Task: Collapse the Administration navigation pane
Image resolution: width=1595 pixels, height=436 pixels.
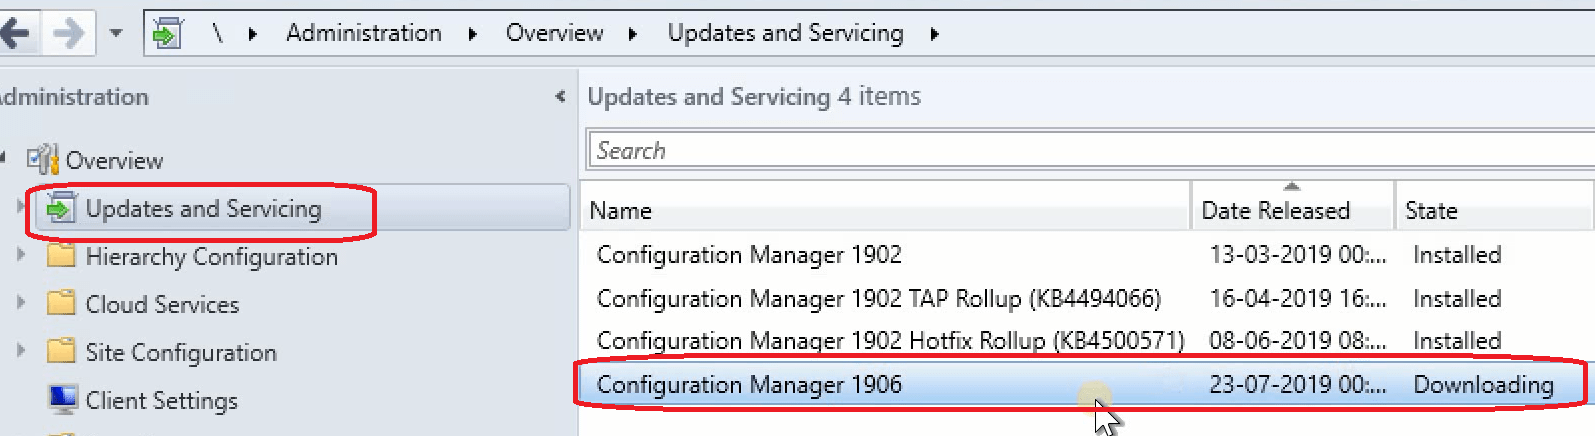Action: [560, 97]
